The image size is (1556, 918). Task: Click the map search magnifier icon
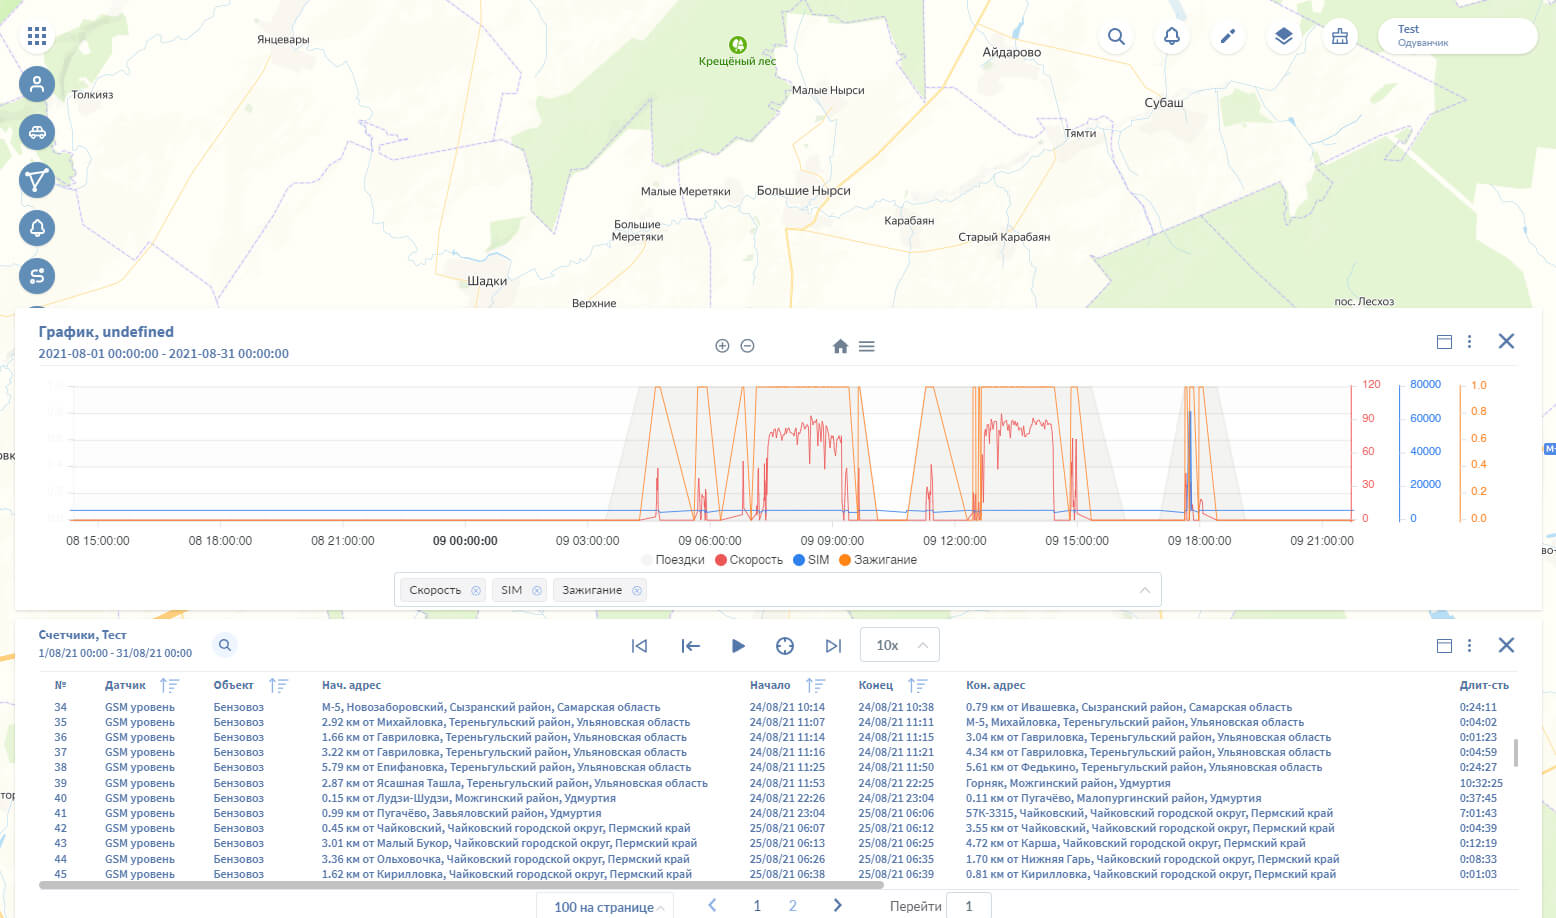1116,37
